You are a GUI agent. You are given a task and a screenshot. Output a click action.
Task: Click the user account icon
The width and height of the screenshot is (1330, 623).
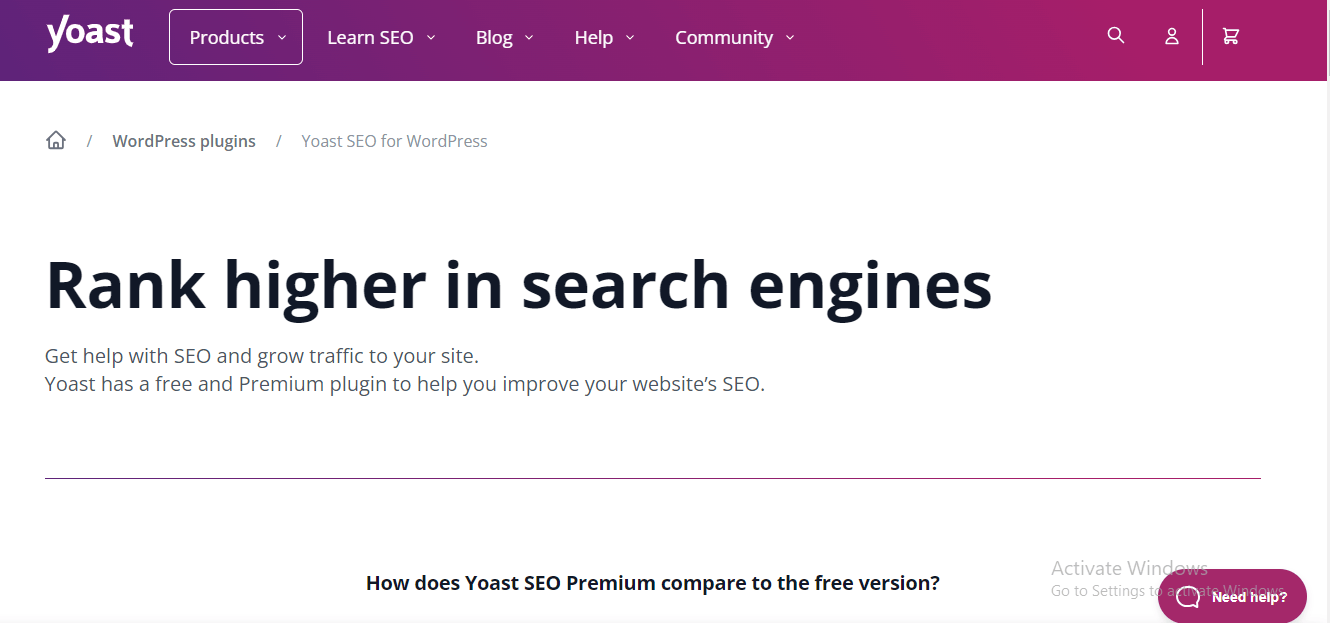click(x=1171, y=36)
